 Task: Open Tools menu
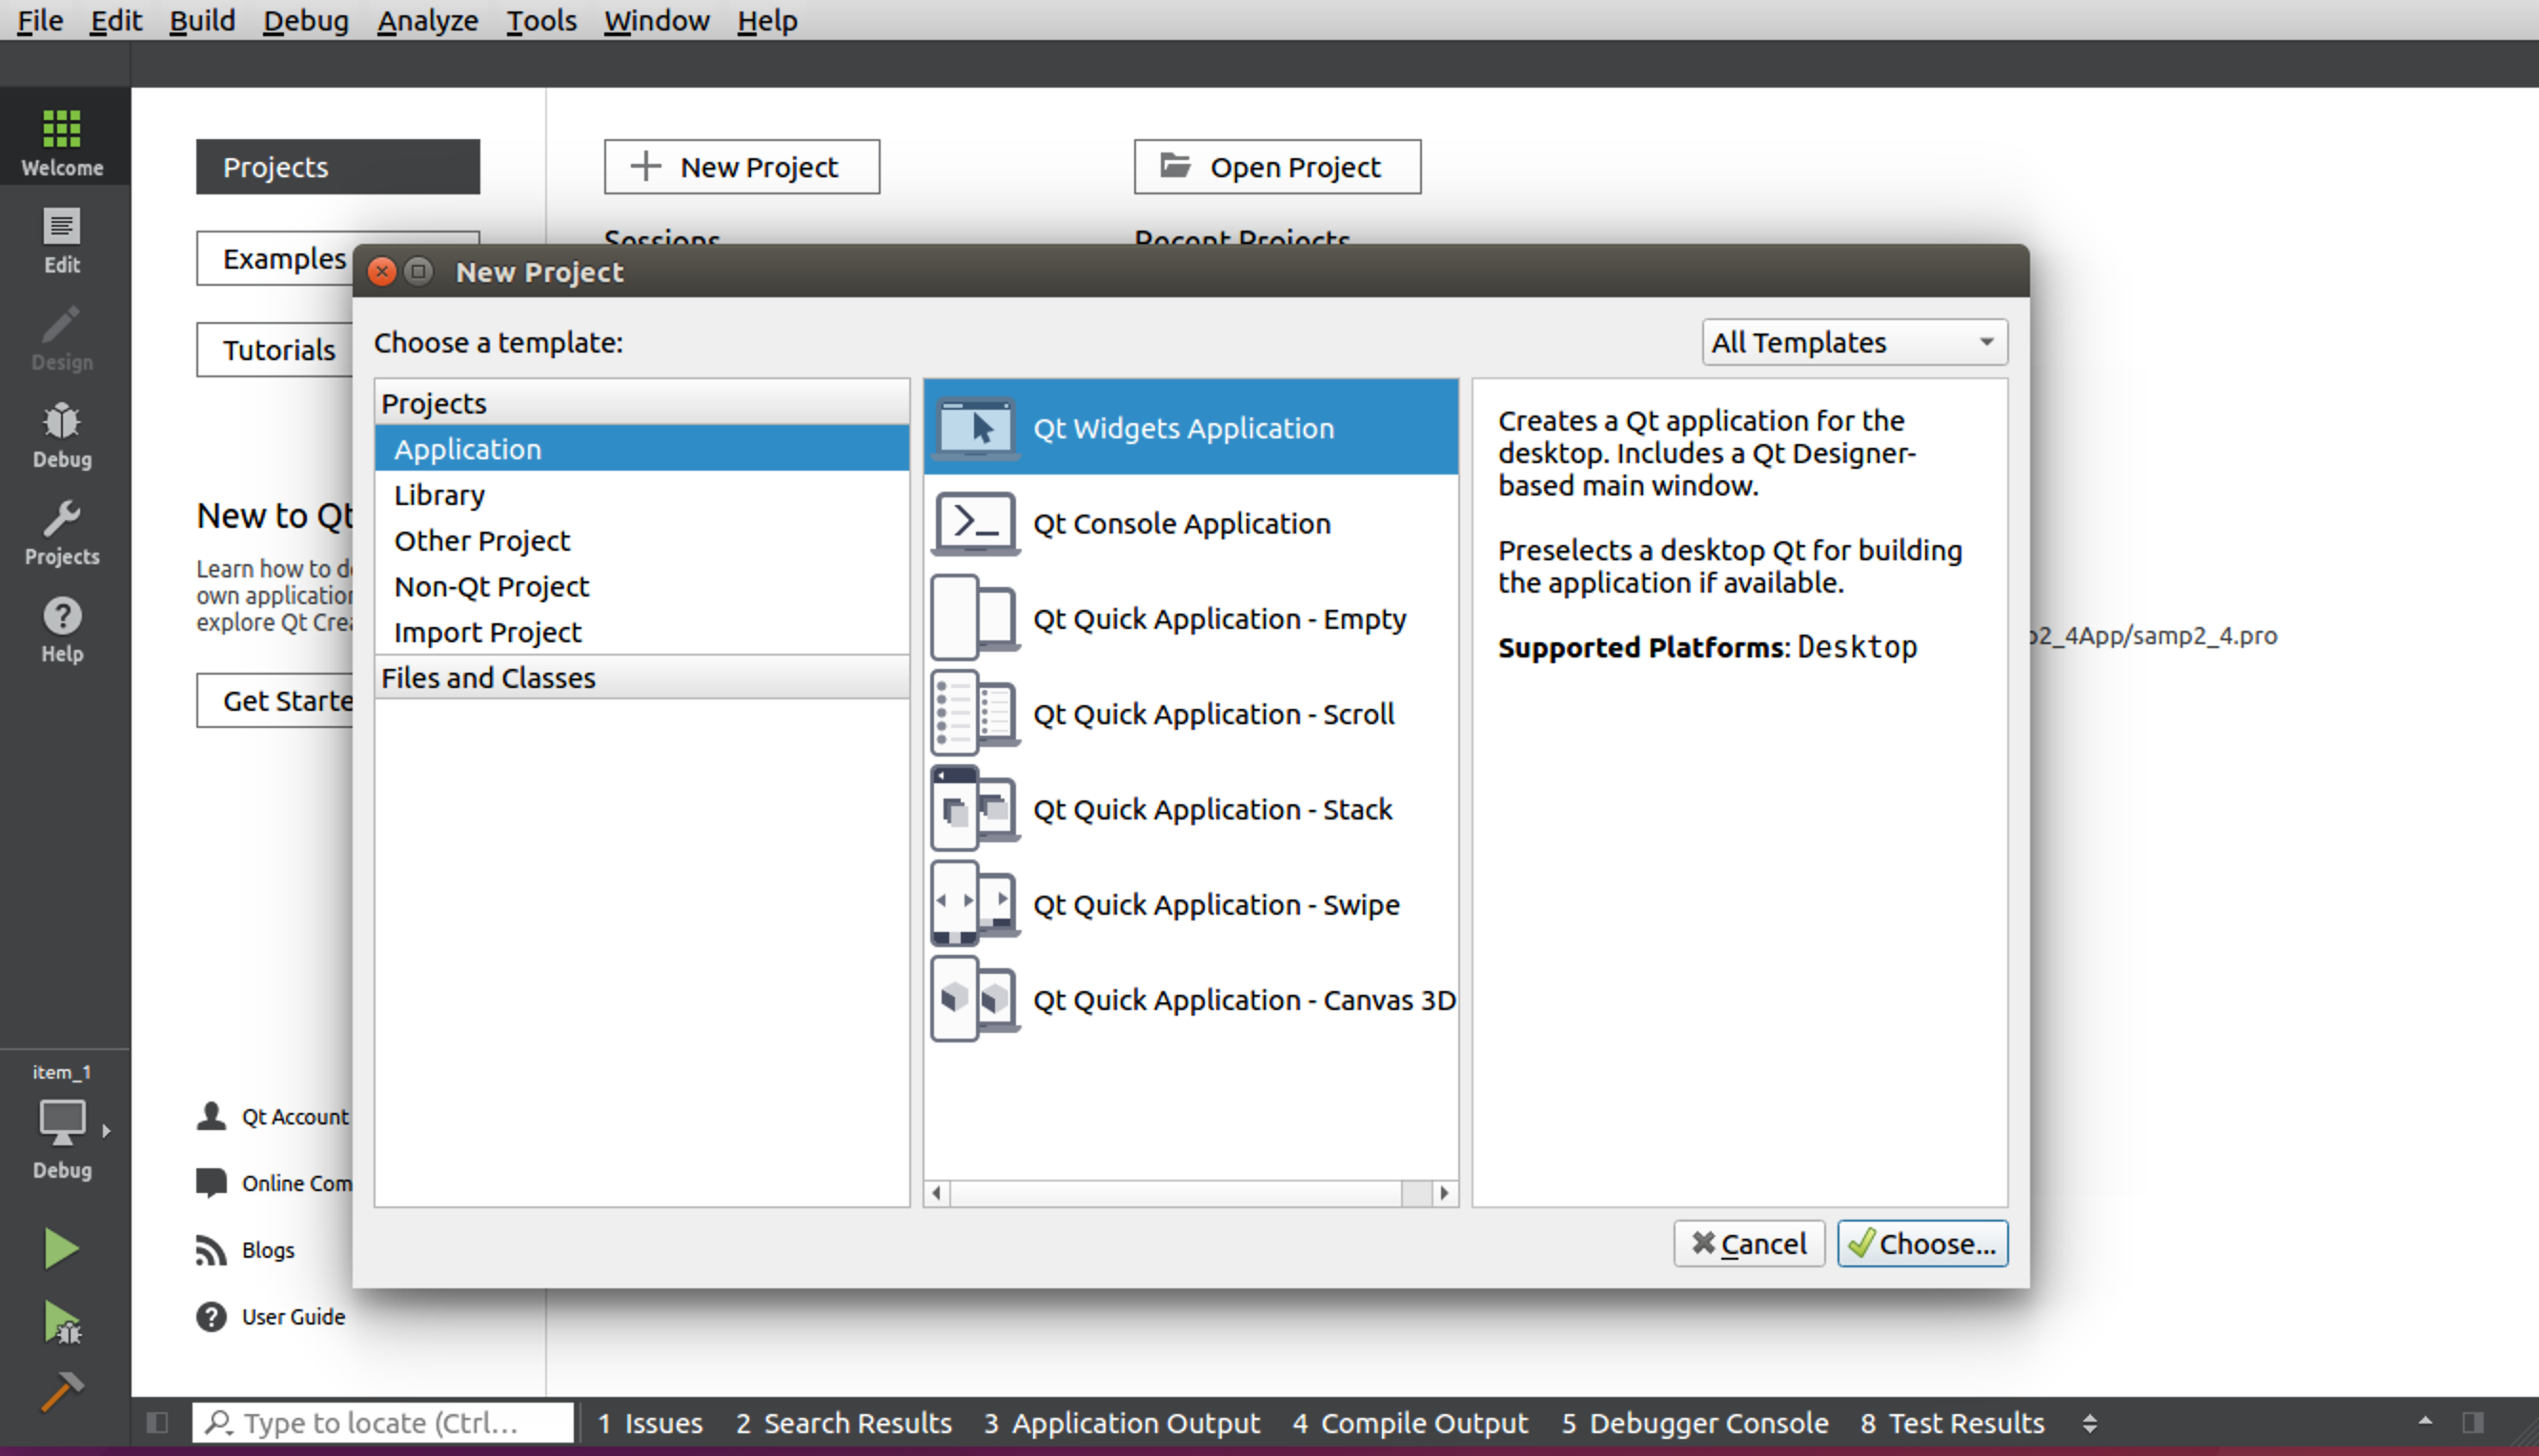(x=541, y=20)
